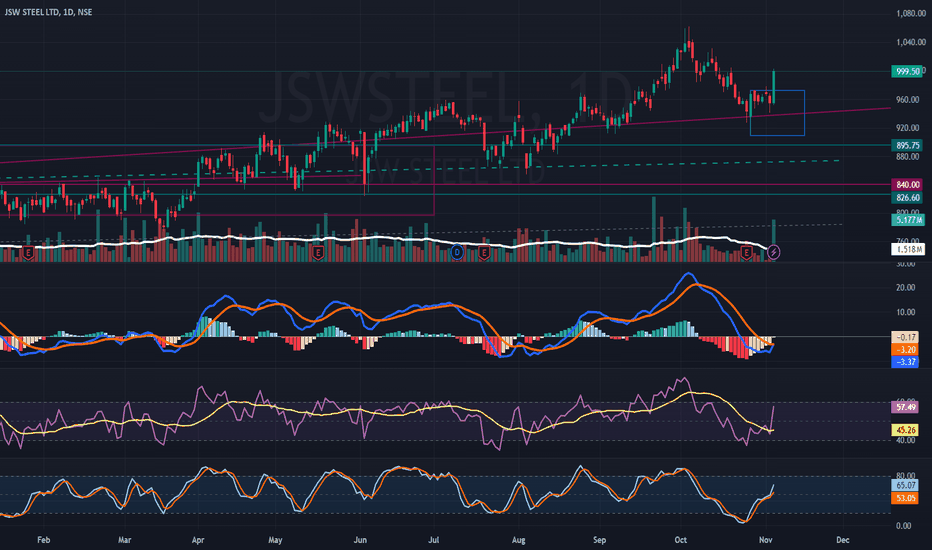This screenshot has height=550, width=932.
Task: Click the May label on time axis
Action: click(x=275, y=540)
